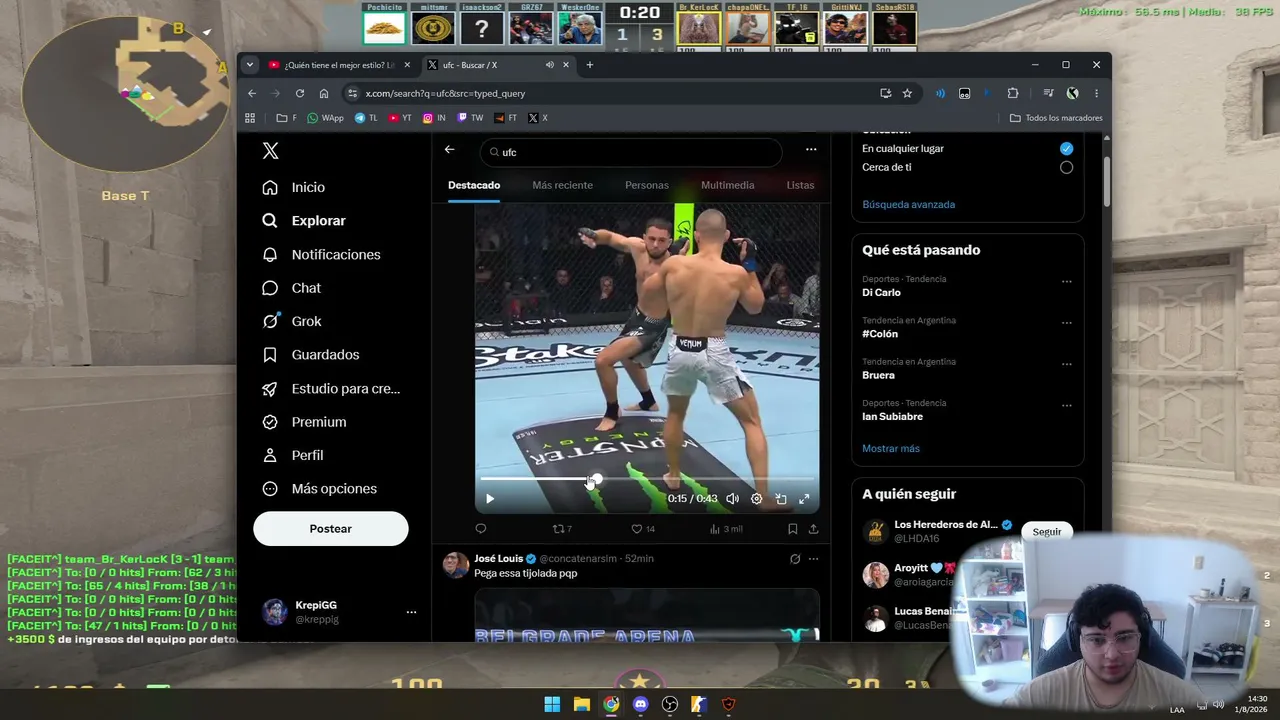Click the Chrome home button

coord(324,93)
